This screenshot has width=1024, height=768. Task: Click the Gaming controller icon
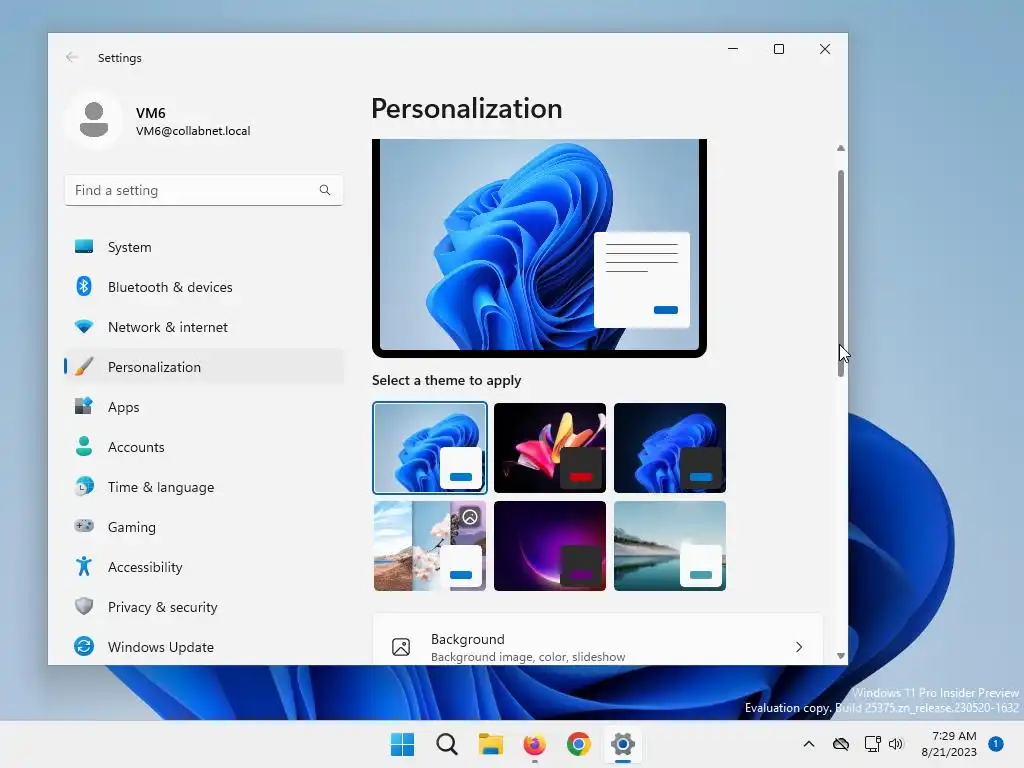84,526
